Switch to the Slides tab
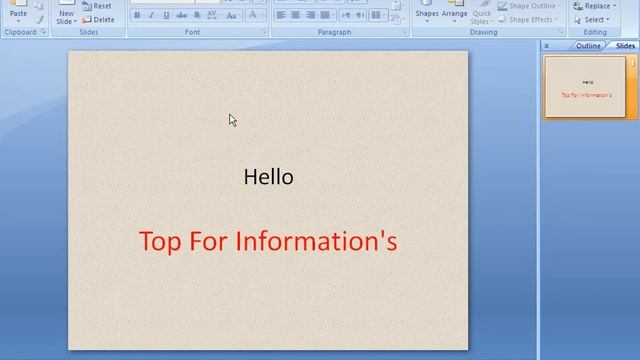Screen dimensions: 640x360 (x=625, y=46)
